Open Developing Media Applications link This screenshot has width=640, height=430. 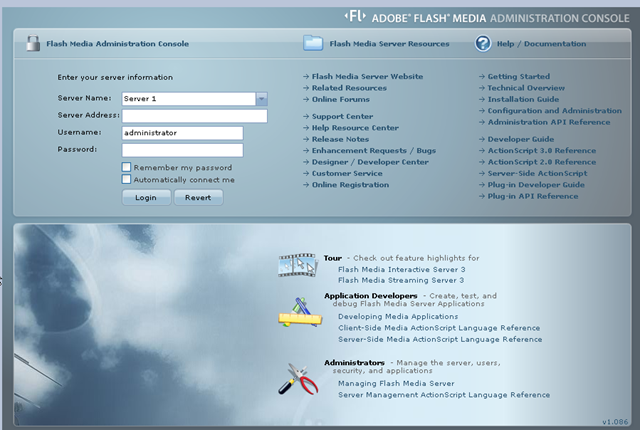(x=398, y=317)
